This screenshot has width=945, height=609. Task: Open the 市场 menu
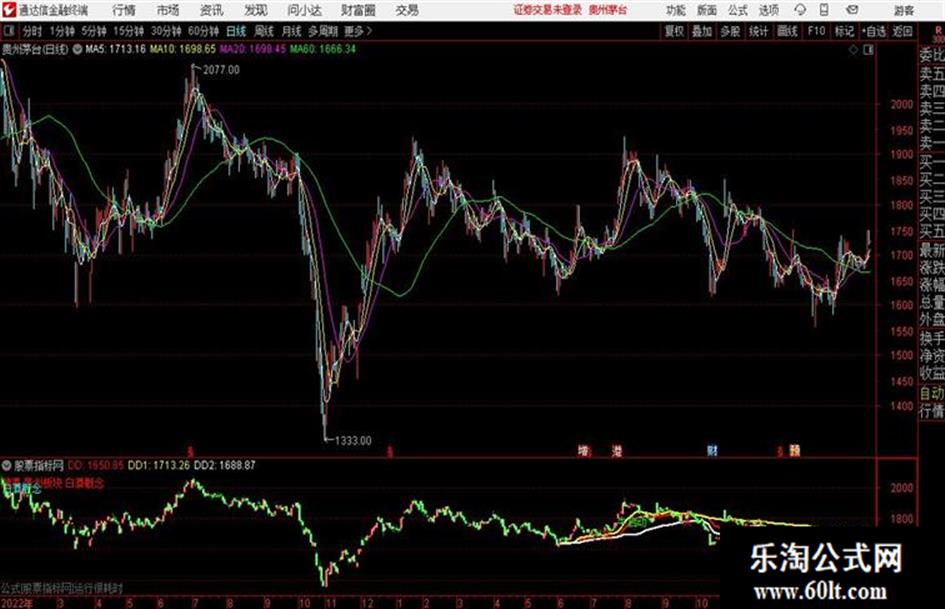(168, 10)
